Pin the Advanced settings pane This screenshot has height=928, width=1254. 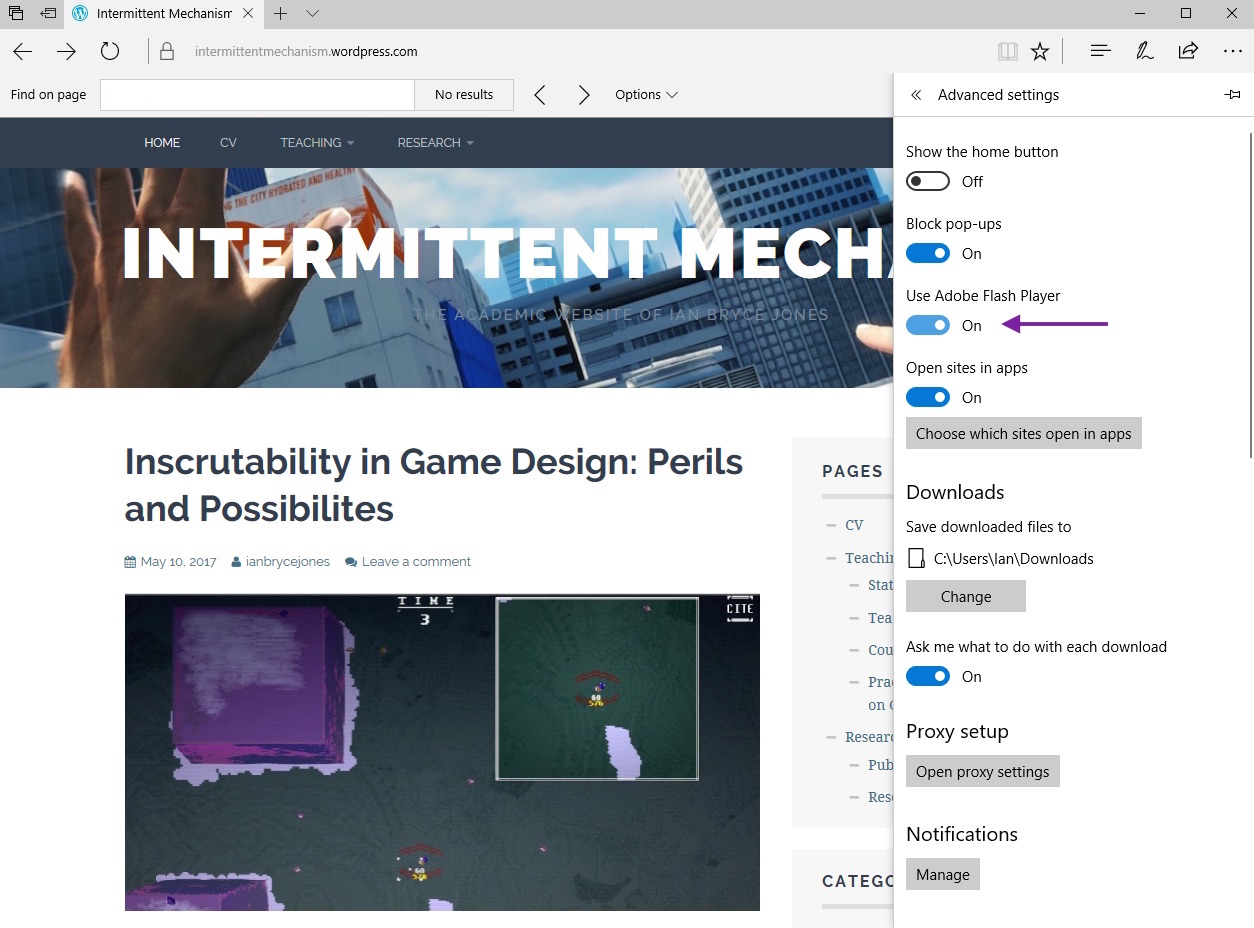pos(1232,95)
